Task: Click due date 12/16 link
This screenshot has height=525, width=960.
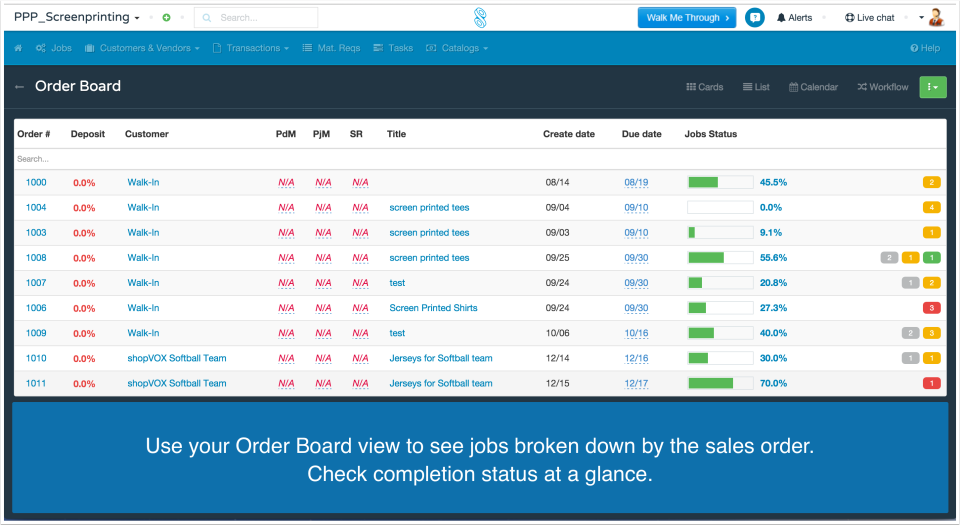Action: 636,358
